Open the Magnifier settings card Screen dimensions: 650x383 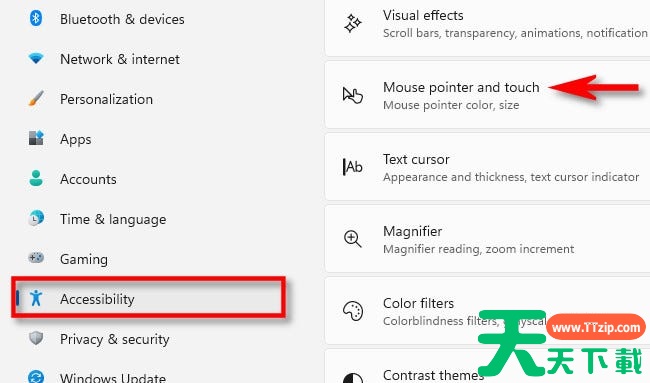(x=488, y=239)
